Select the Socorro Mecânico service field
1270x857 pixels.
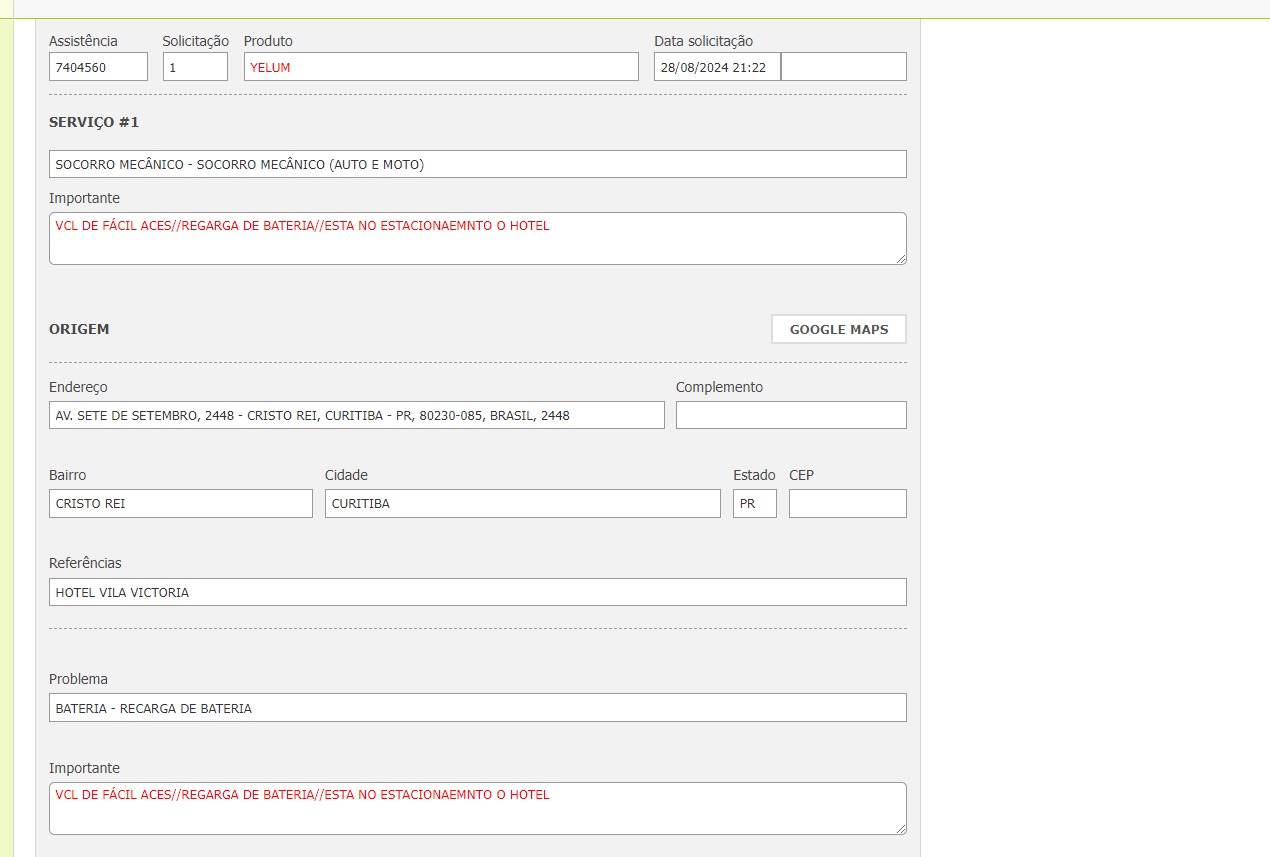coord(477,164)
